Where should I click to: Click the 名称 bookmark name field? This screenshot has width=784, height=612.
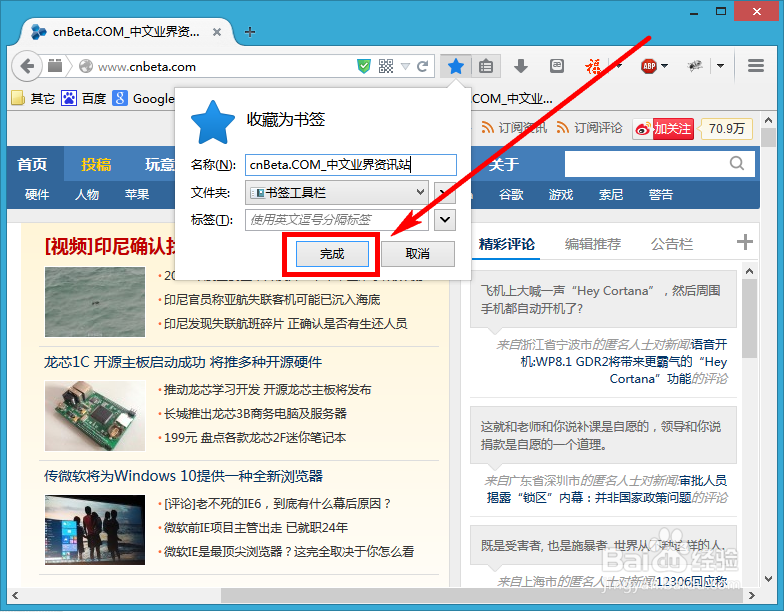point(350,164)
